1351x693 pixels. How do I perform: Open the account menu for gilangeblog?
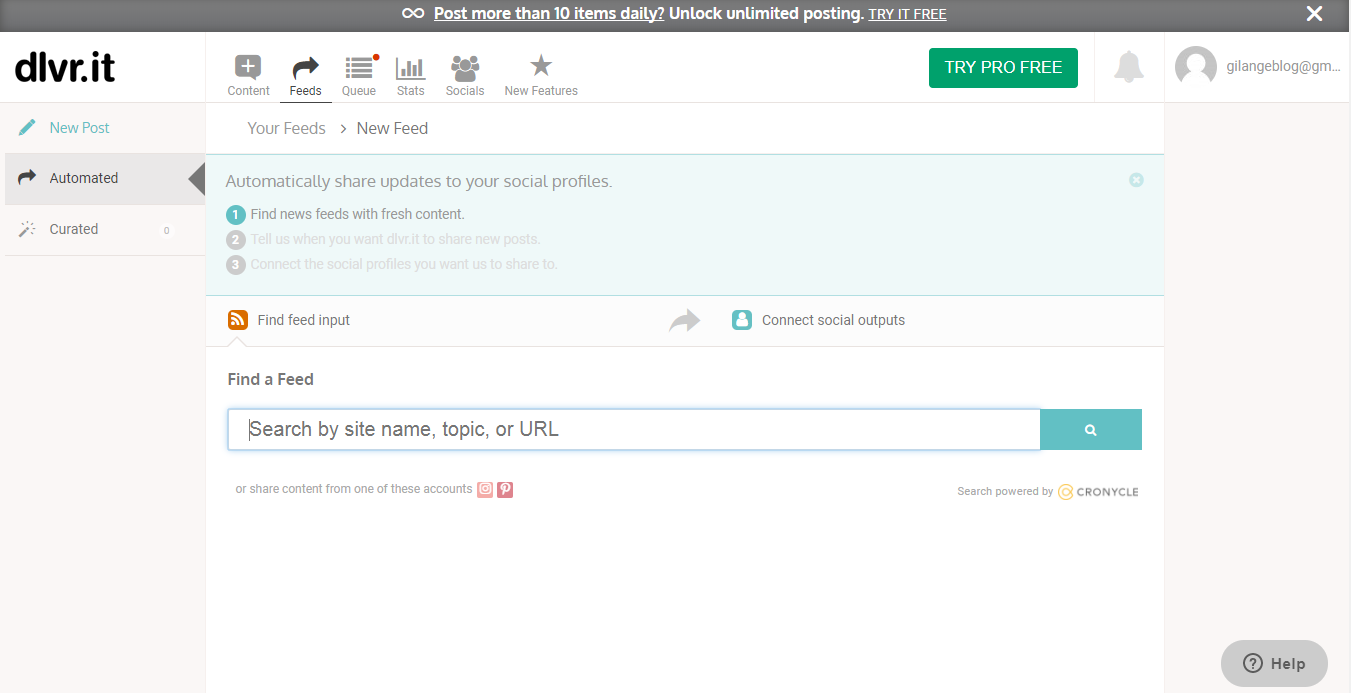click(x=1257, y=67)
